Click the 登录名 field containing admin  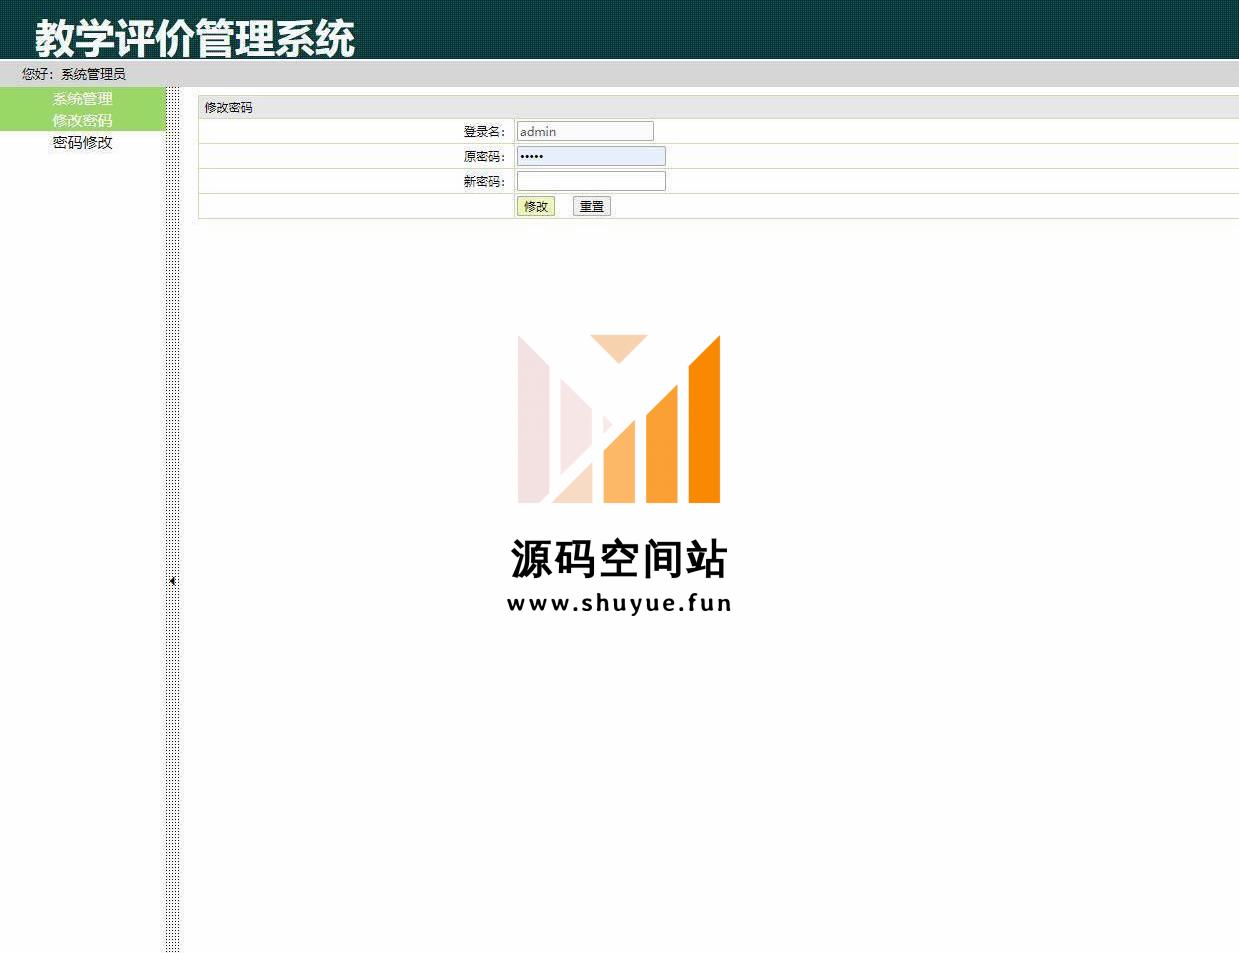coord(585,131)
